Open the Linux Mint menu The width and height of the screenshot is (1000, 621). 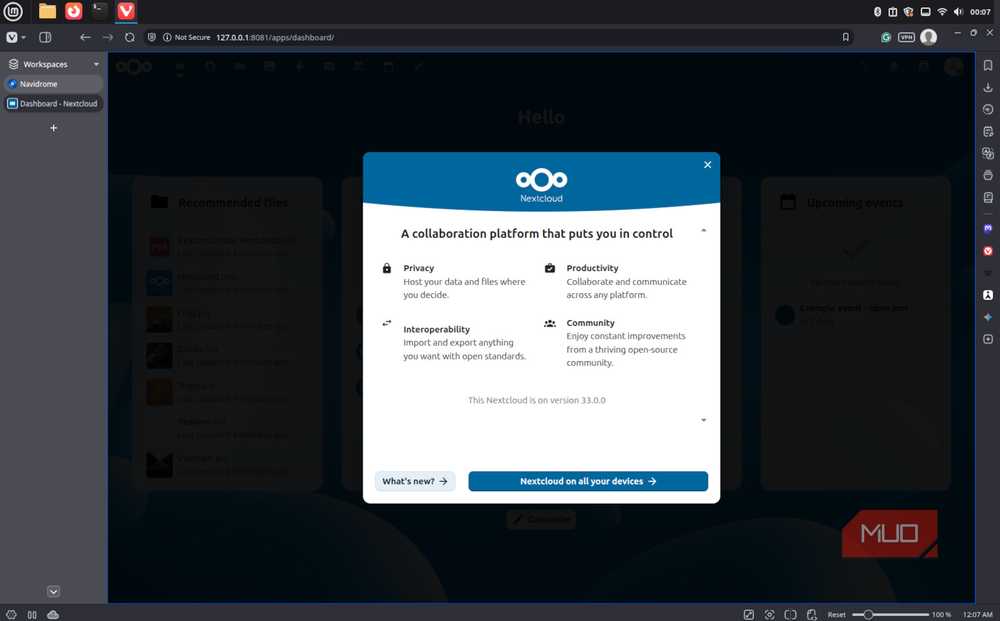pos(13,11)
